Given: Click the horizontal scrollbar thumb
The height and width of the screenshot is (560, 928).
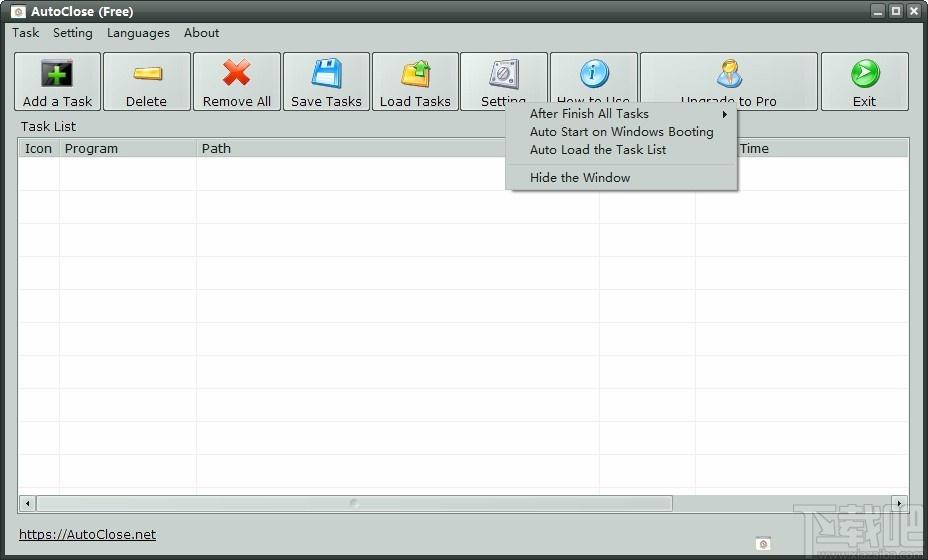Looking at the screenshot, I should [x=355, y=503].
